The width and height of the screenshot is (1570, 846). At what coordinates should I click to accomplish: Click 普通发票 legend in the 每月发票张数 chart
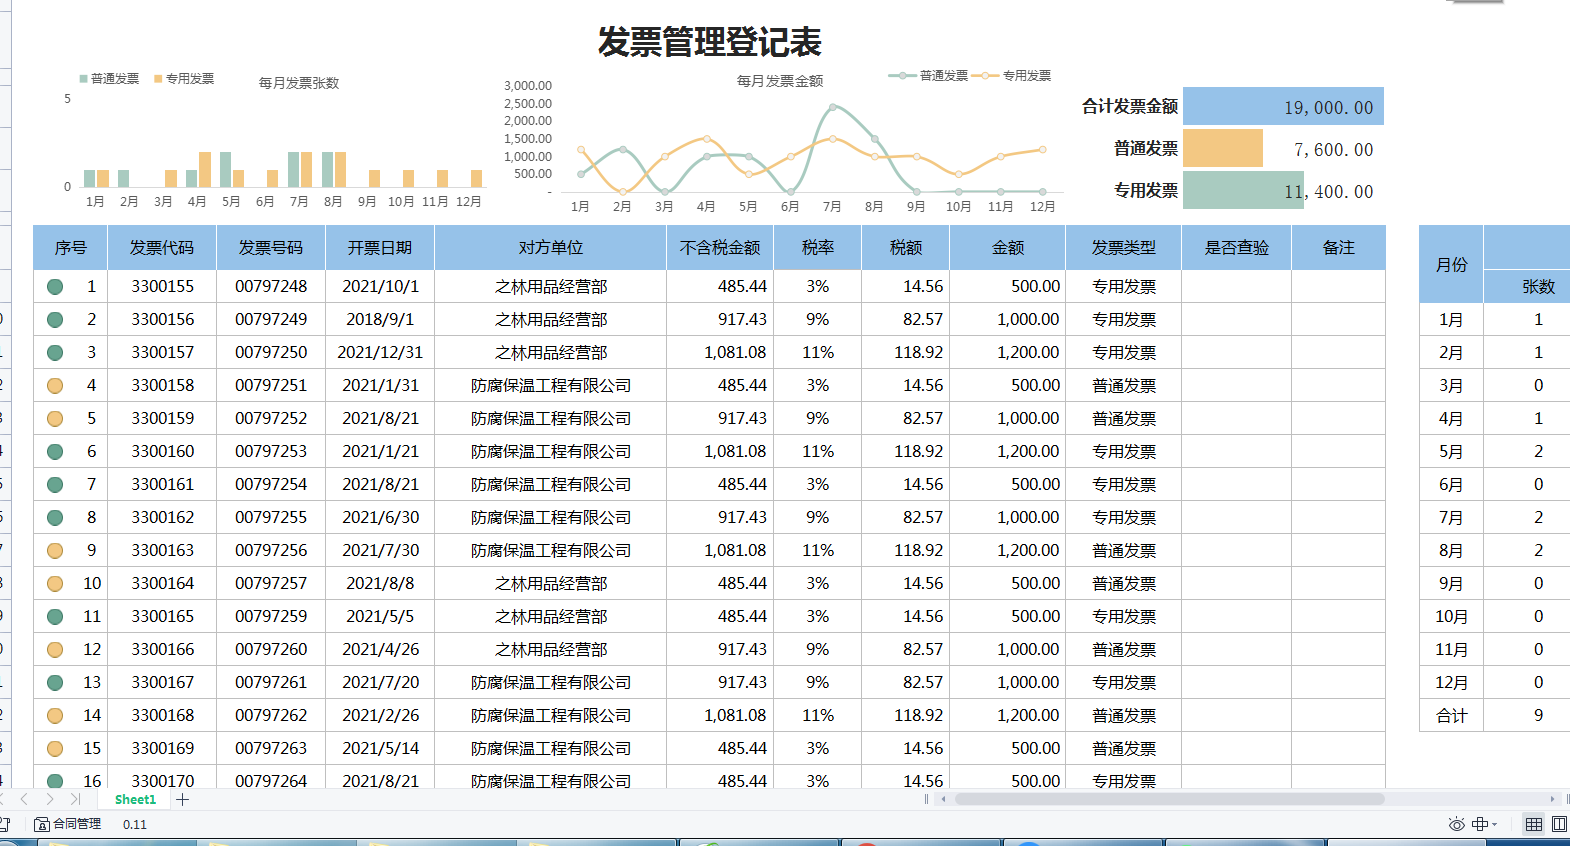coord(109,79)
